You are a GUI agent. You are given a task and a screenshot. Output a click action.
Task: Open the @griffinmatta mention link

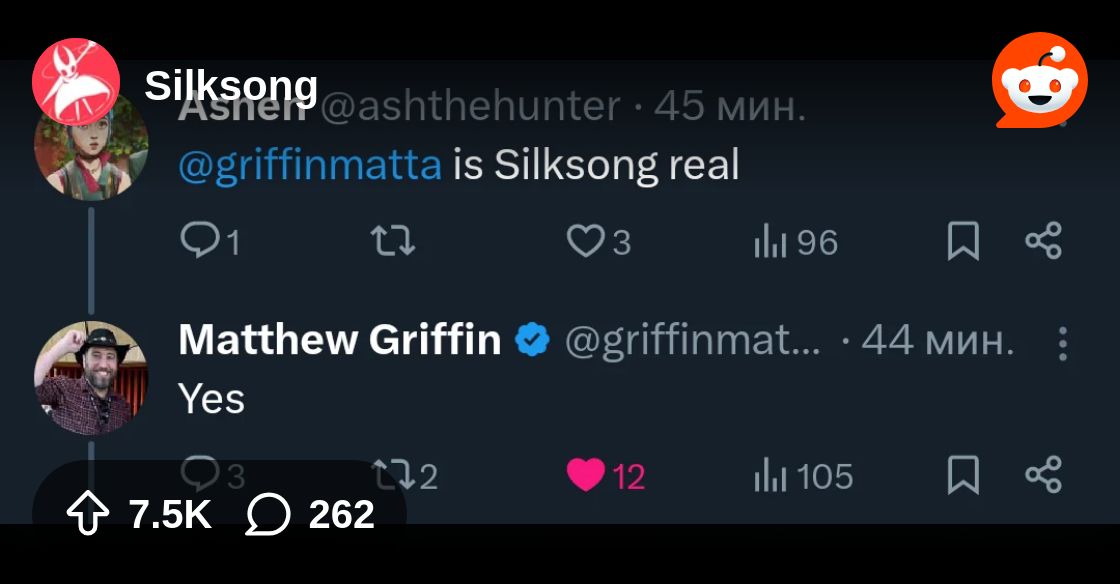(x=310, y=166)
